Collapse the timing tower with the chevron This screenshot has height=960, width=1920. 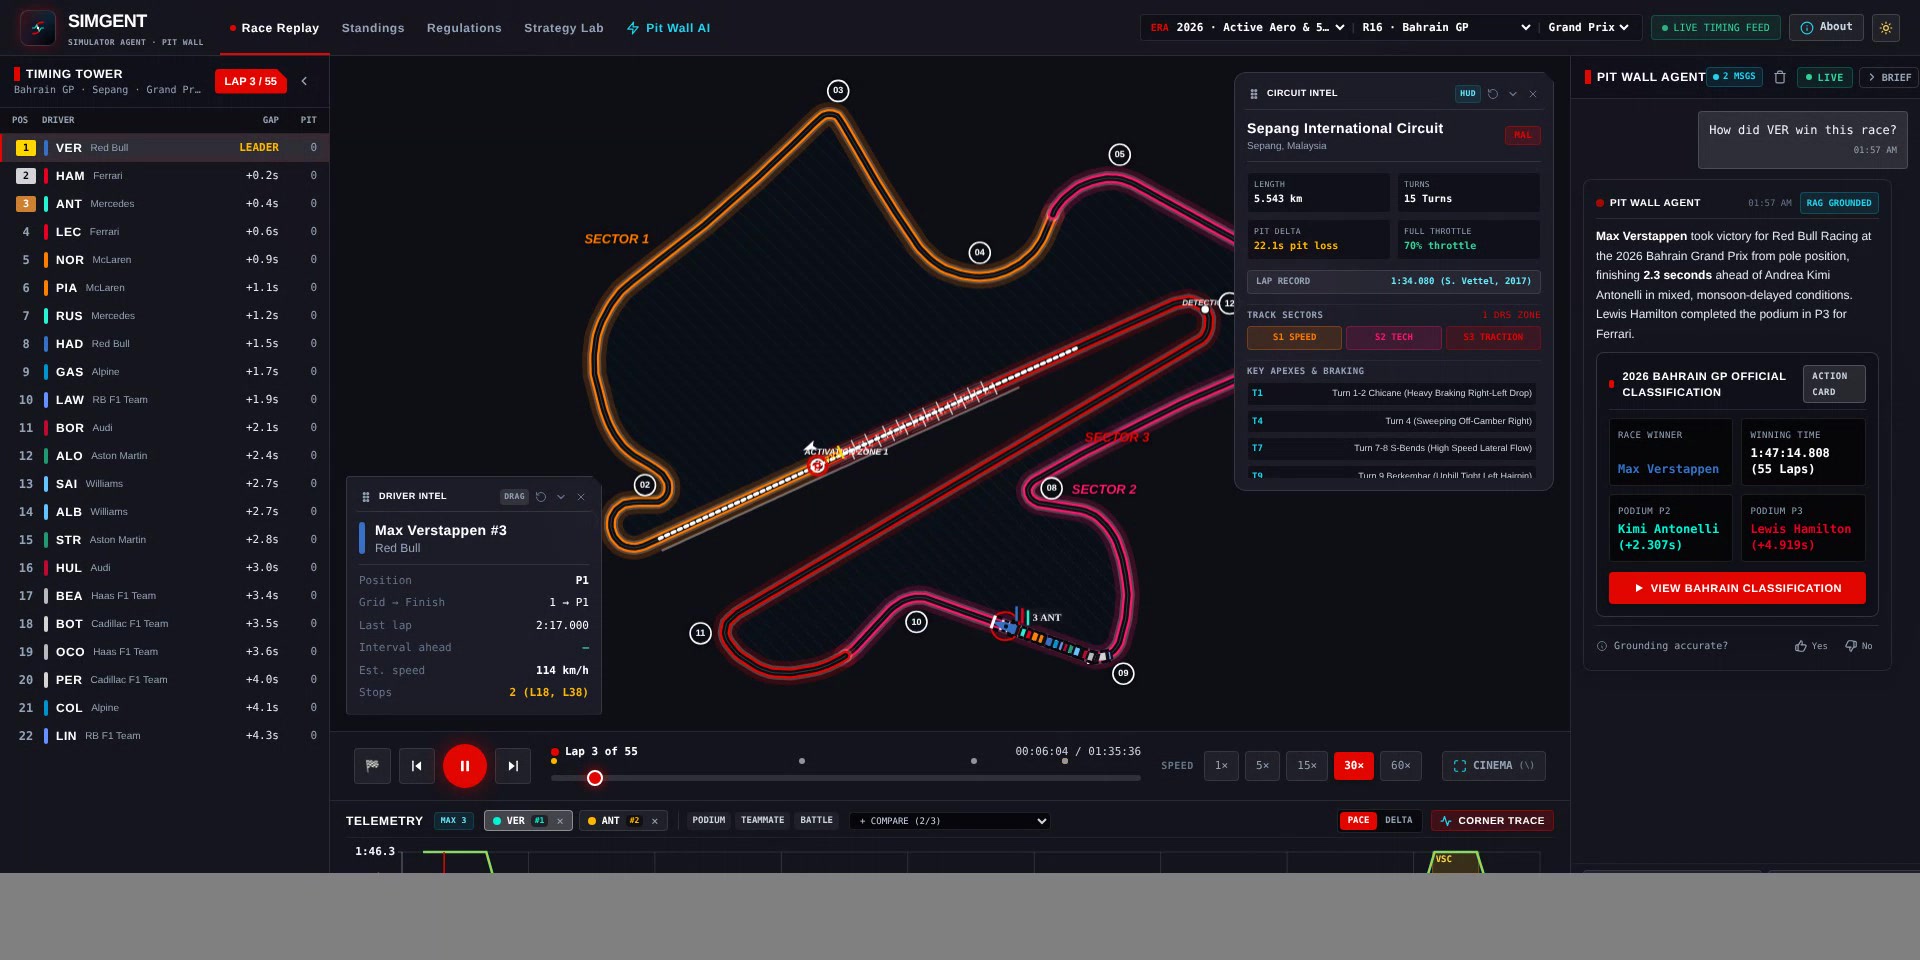(x=304, y=81)
